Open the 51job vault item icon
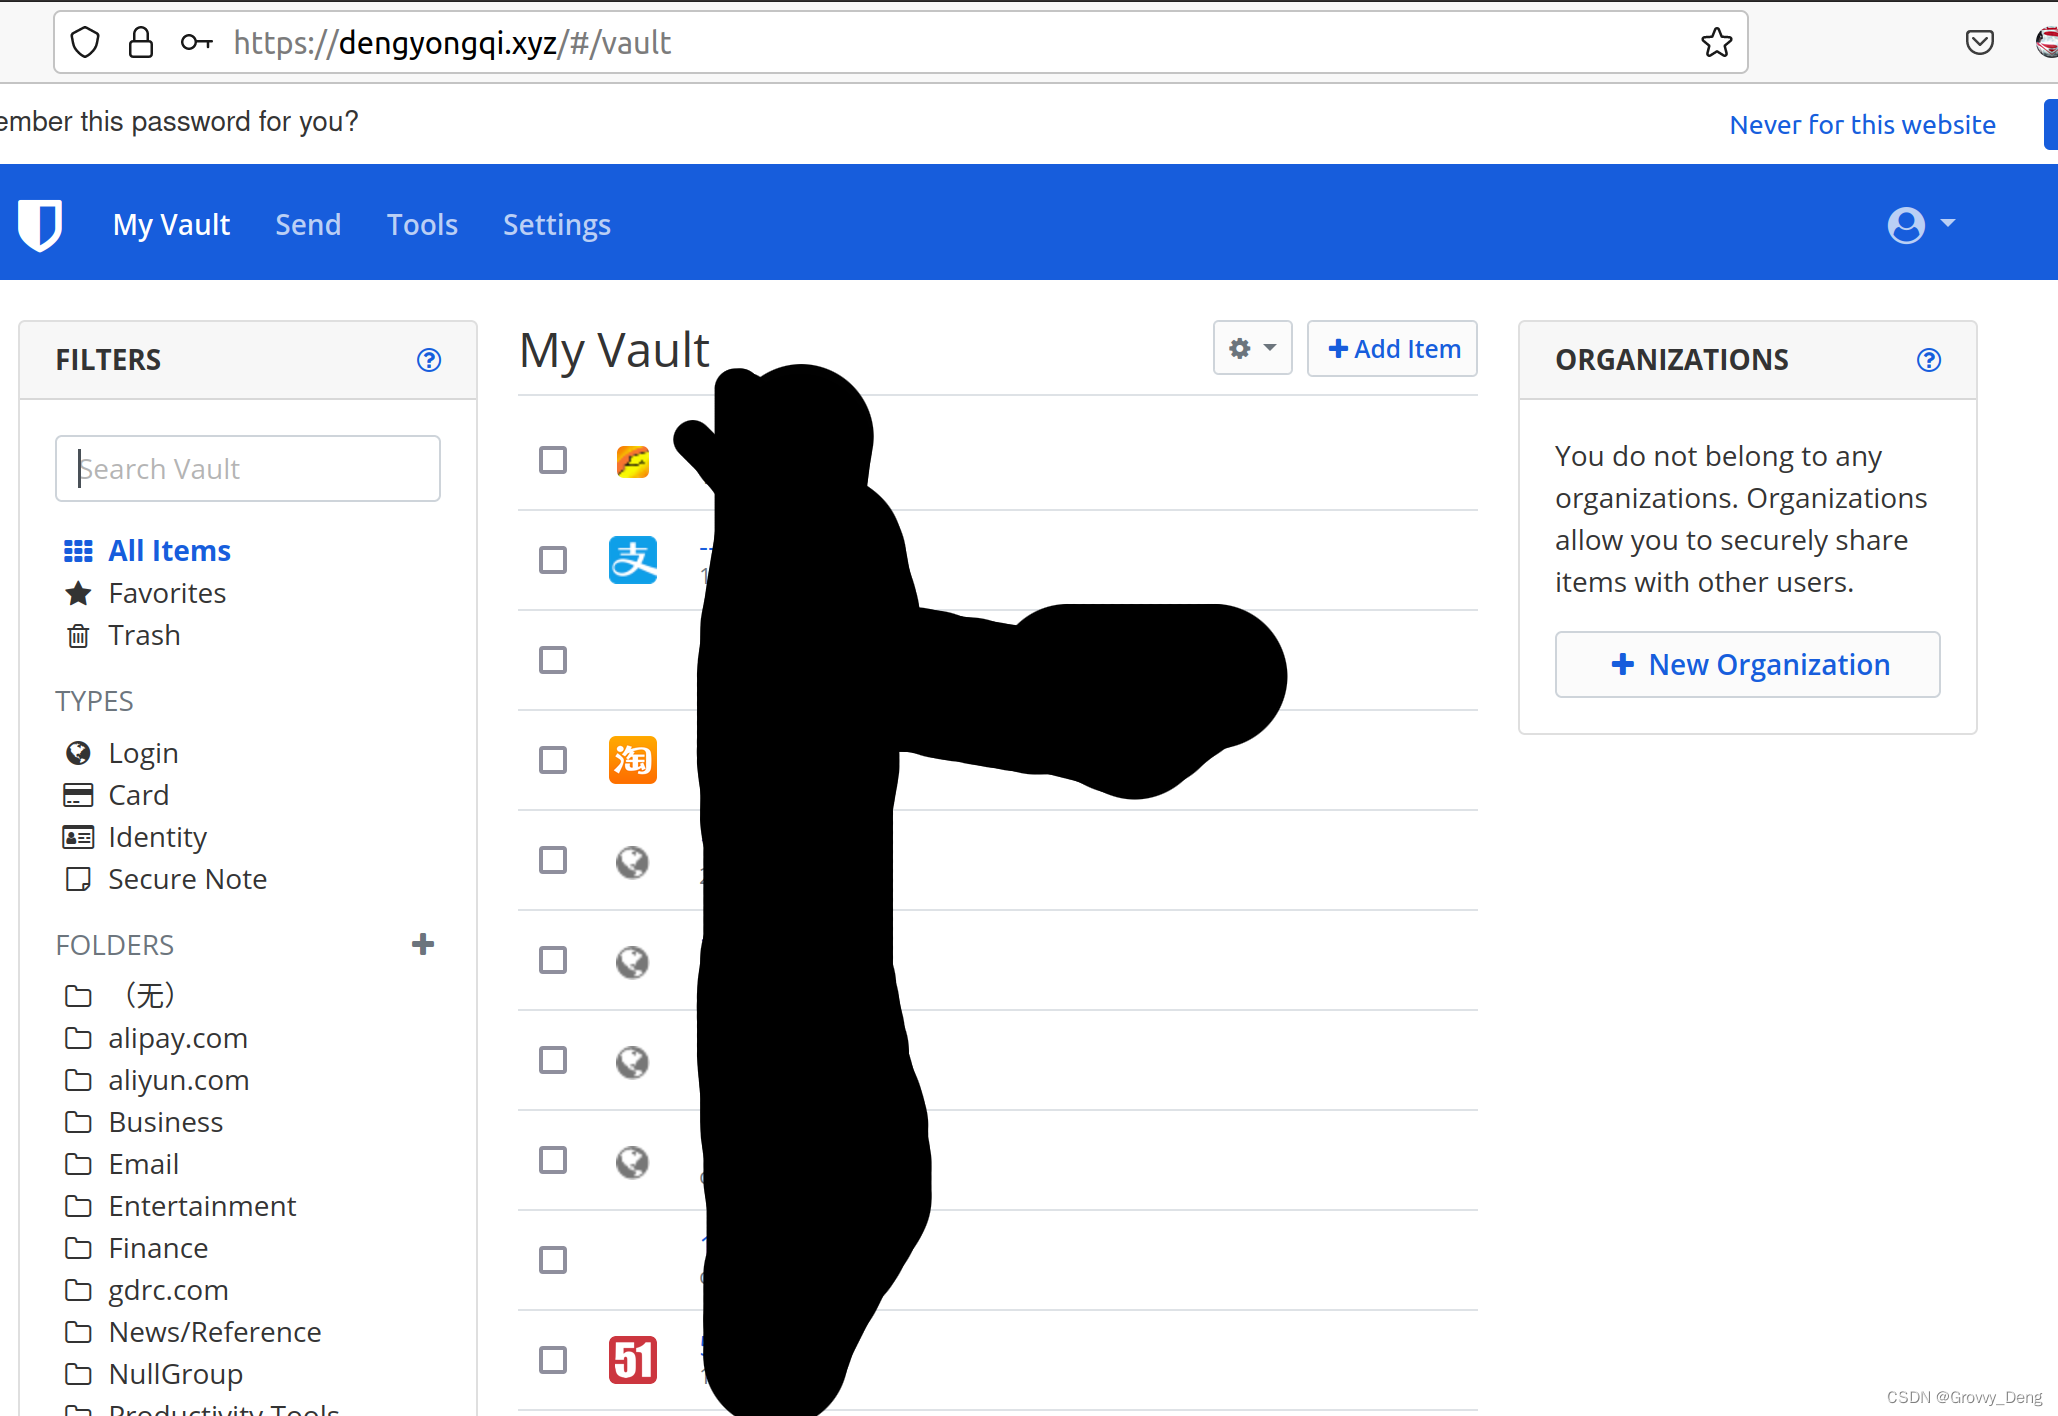Image resolution: width=2058 pixels, height=1416 pixels. [632, 1360]
